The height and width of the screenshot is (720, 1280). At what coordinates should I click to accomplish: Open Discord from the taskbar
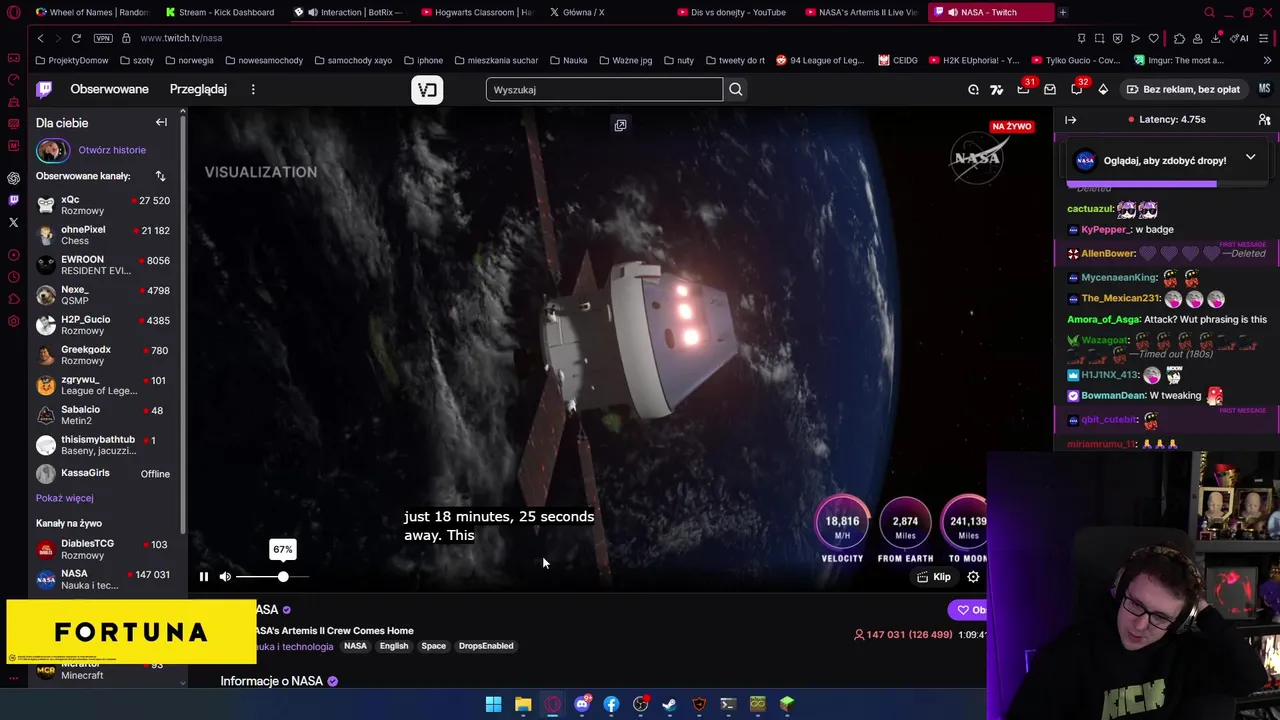pos(582,704)
